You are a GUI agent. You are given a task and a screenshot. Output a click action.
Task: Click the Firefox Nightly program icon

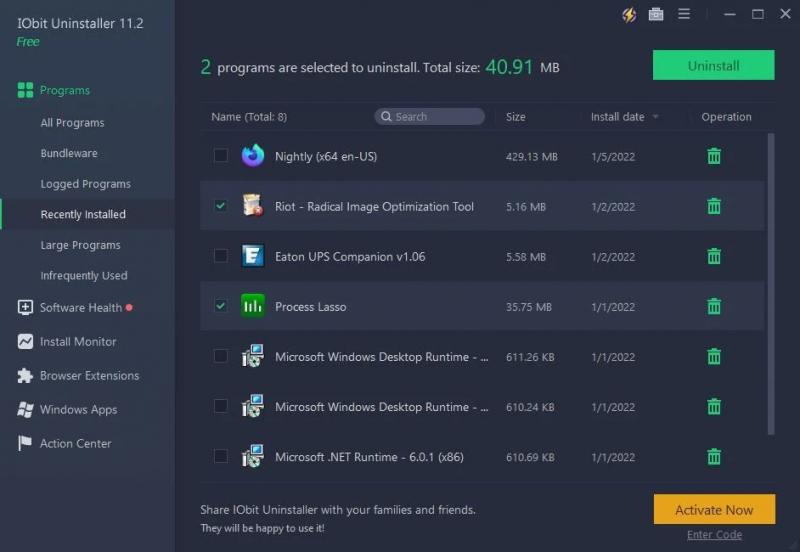(x=253, y=156)
